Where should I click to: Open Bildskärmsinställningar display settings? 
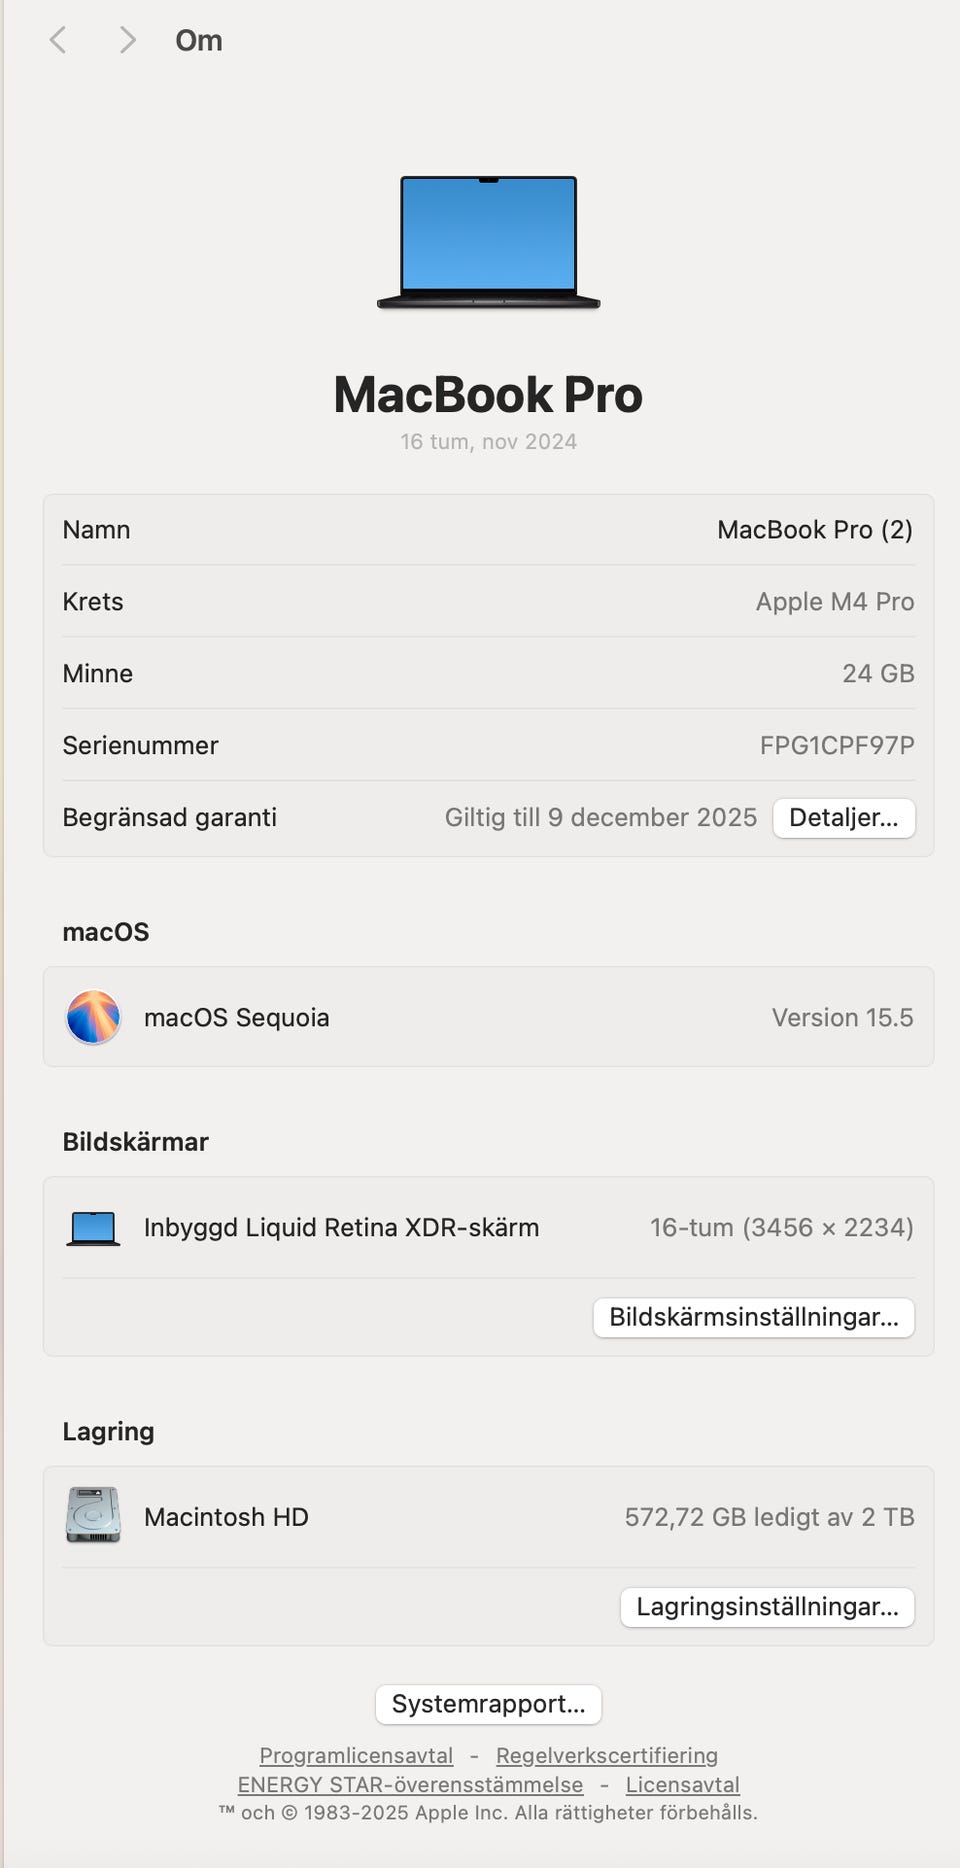coord(753,1317)
